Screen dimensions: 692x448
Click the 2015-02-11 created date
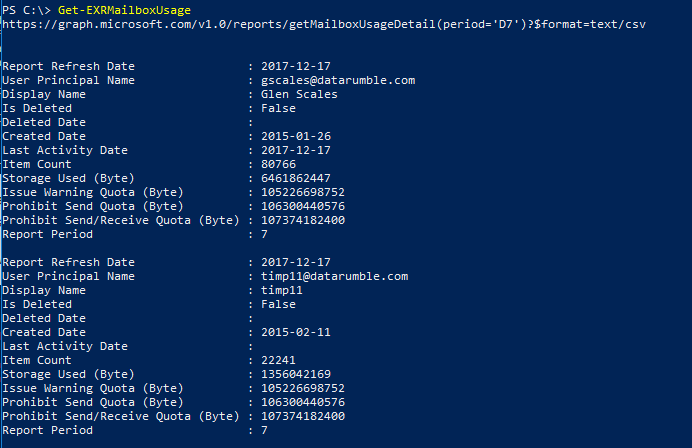pos(296,332)
